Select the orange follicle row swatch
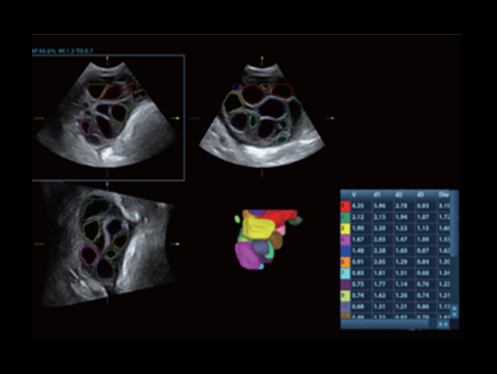Screen dimensions: 497x374 tap(345, 262)
